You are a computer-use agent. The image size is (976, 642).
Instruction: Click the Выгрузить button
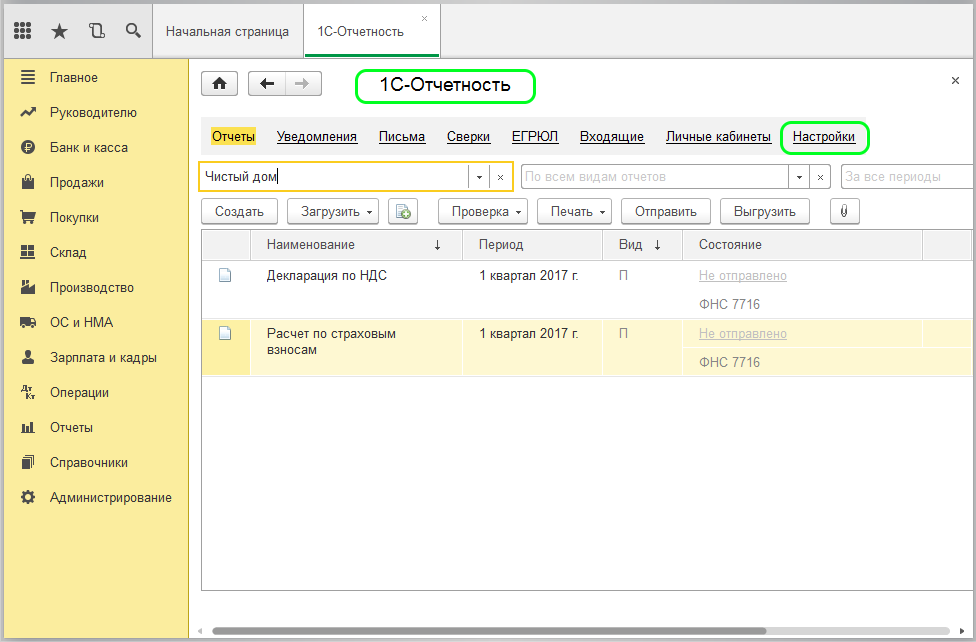point(764,212)
